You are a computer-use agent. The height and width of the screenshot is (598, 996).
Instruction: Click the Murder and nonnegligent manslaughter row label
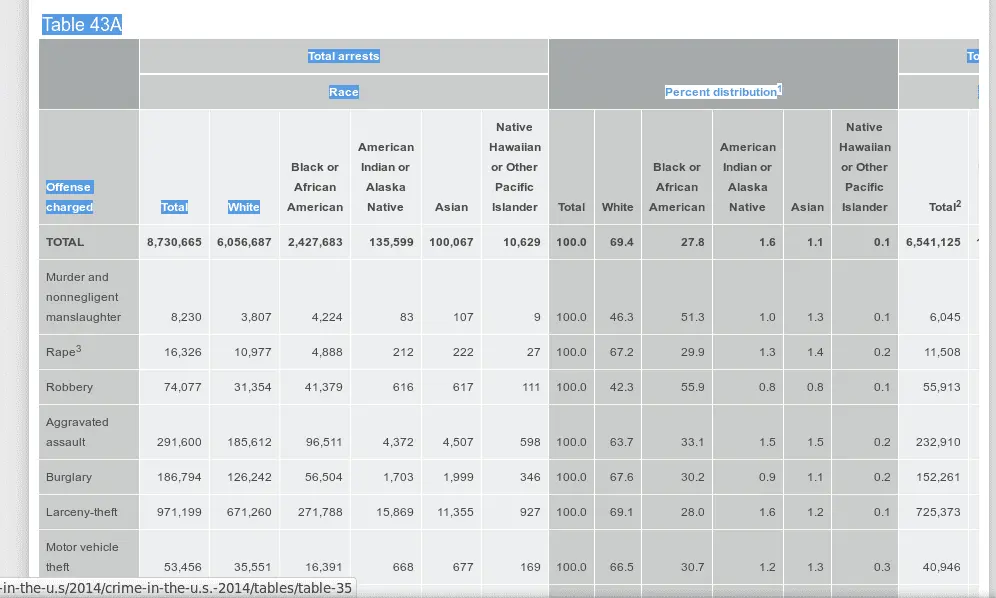(83, 297)
